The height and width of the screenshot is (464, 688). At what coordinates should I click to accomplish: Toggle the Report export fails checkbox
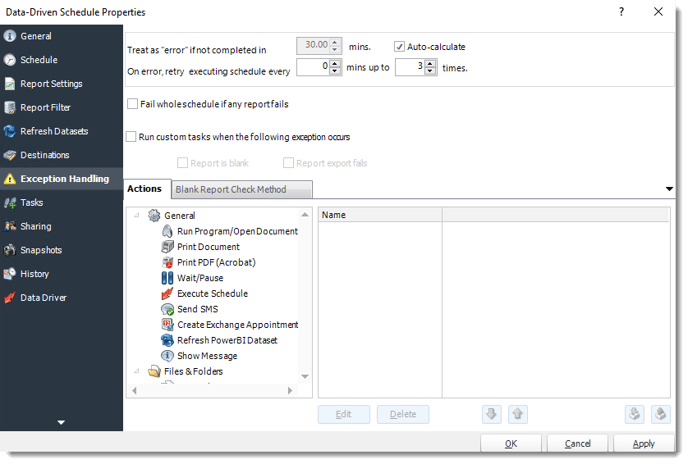(x=288, y=163)
